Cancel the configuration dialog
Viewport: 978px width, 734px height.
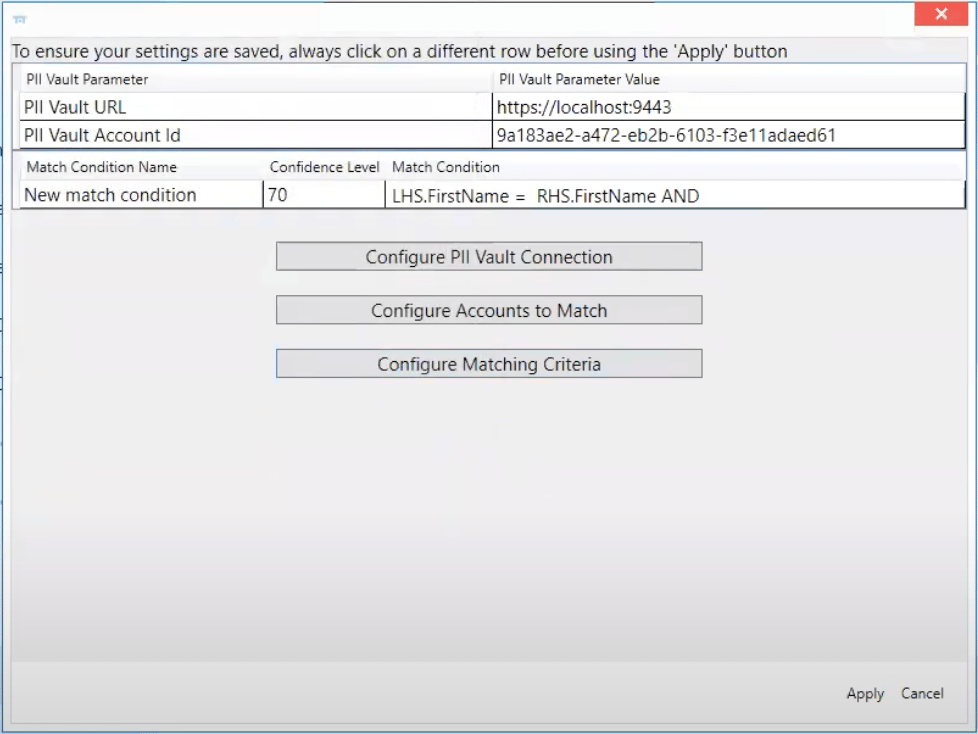[x=922, y=693]
